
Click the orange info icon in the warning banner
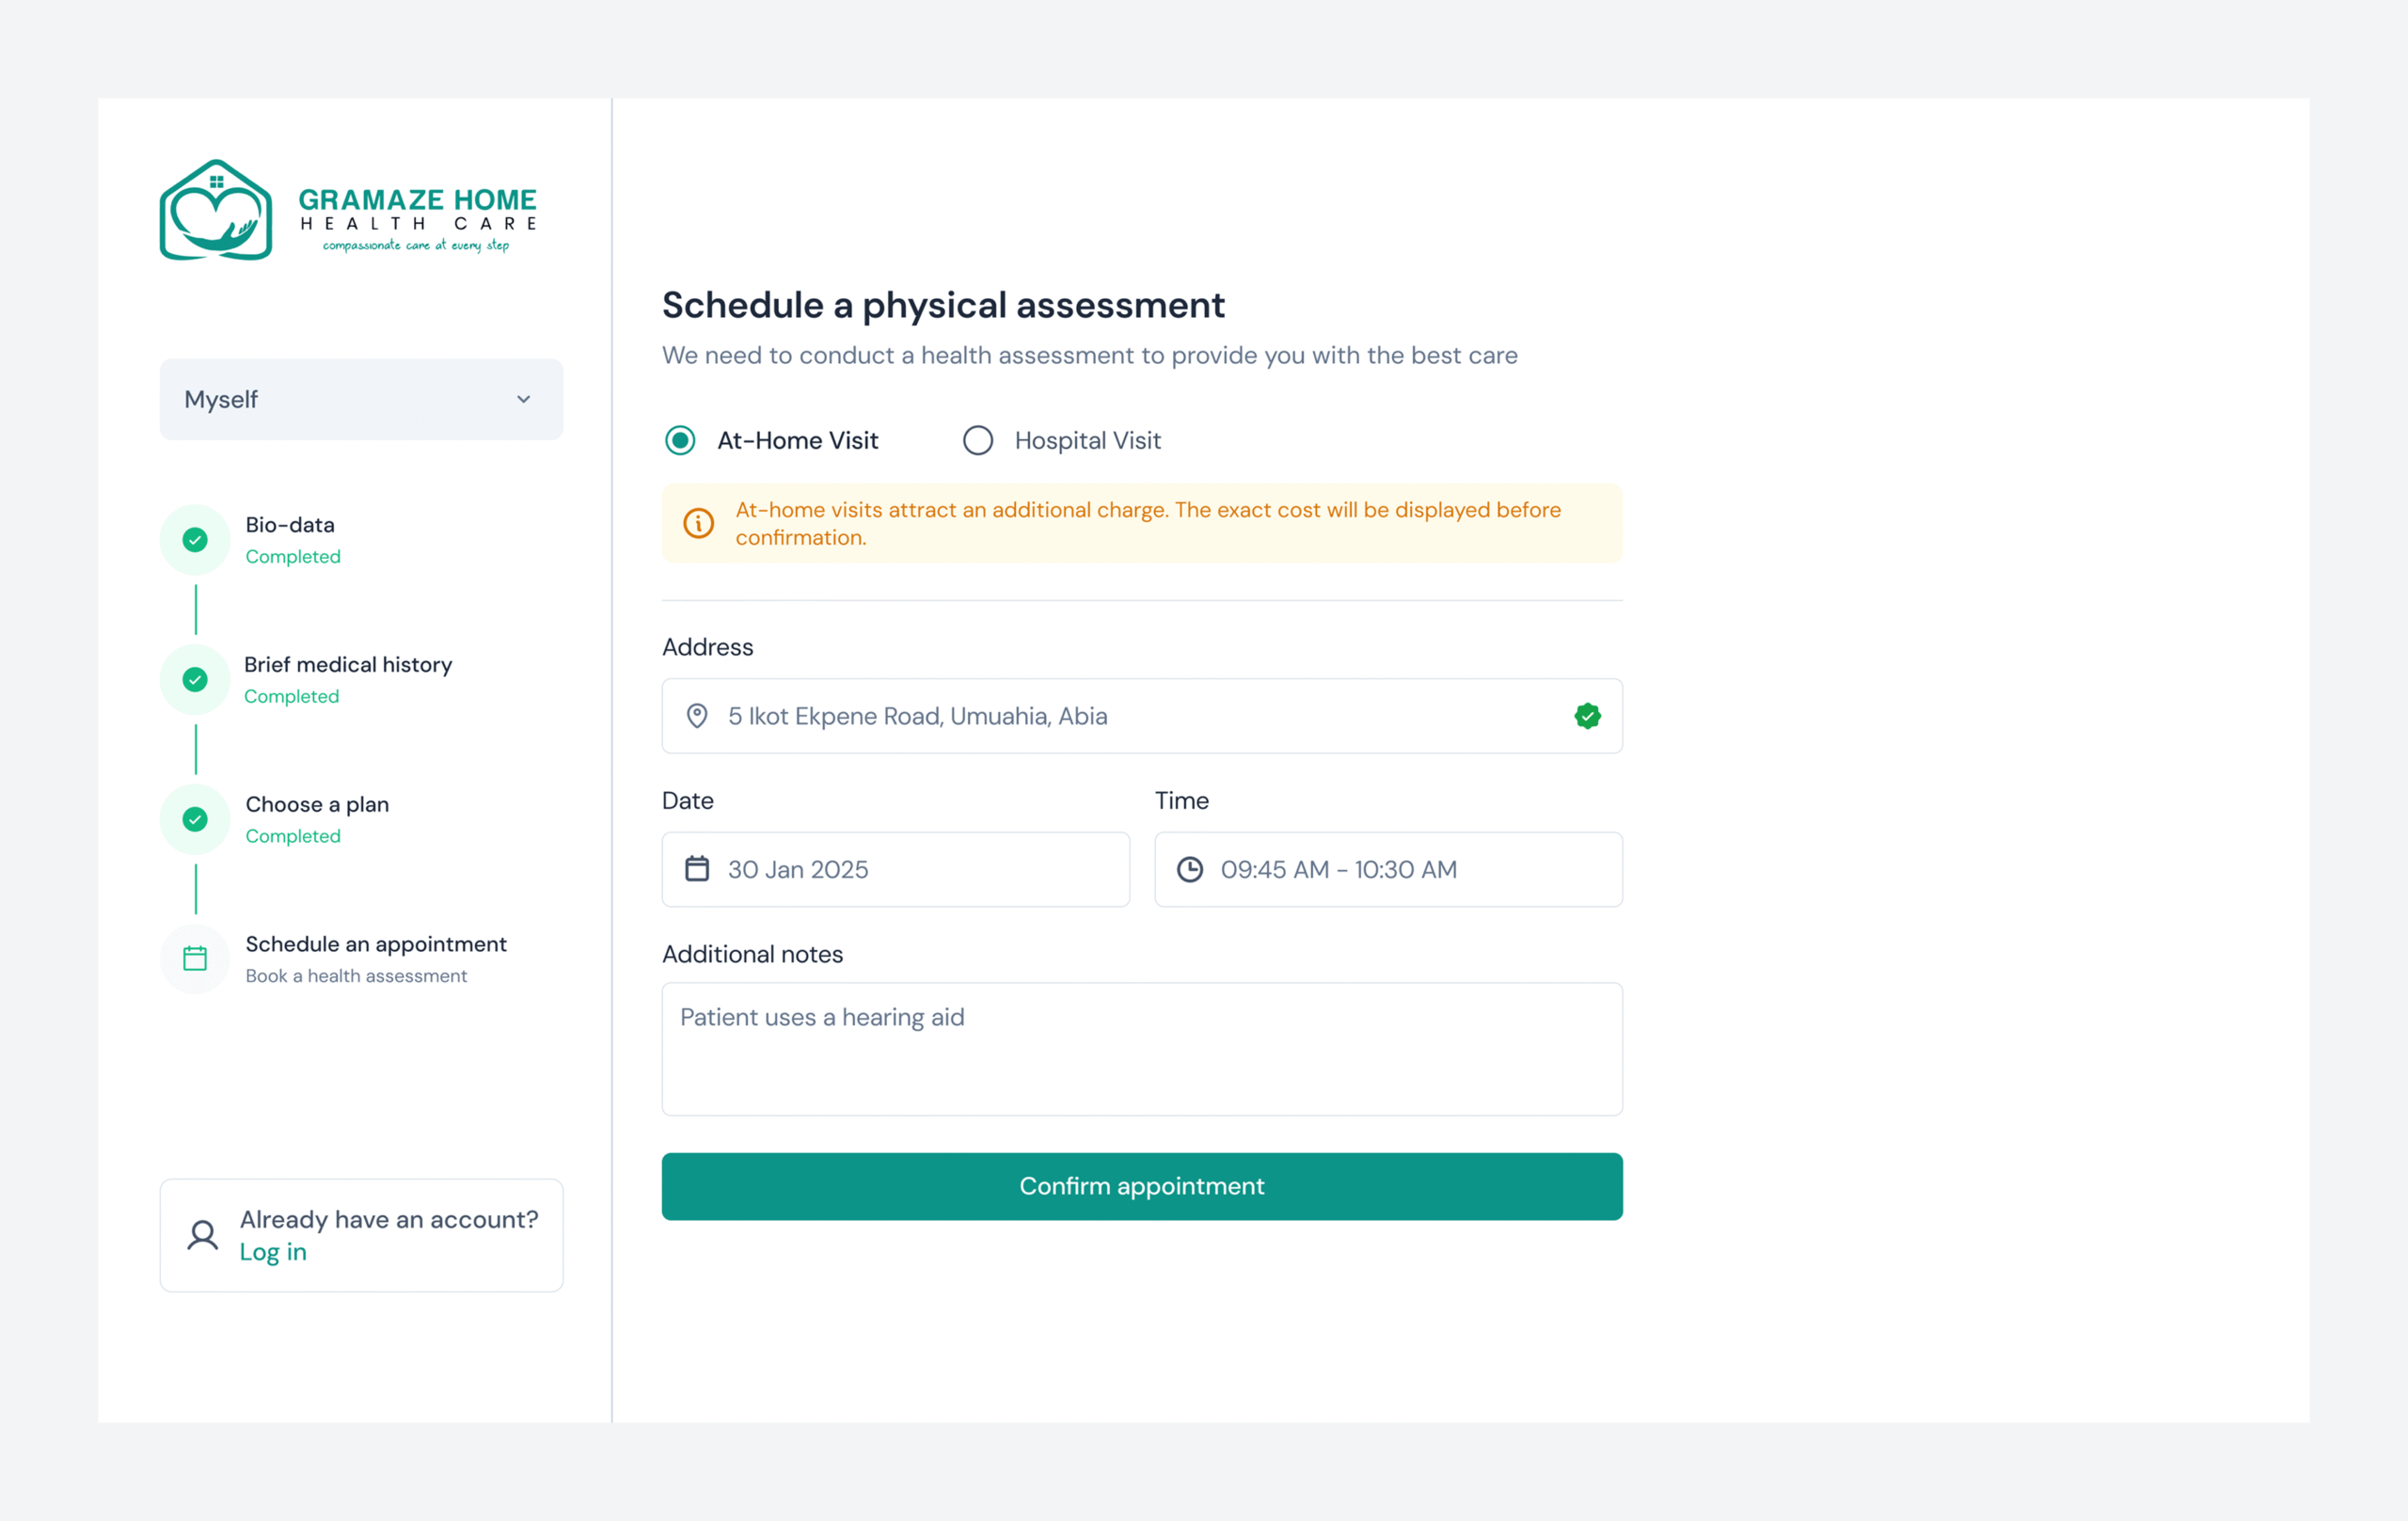coord(698,523)
